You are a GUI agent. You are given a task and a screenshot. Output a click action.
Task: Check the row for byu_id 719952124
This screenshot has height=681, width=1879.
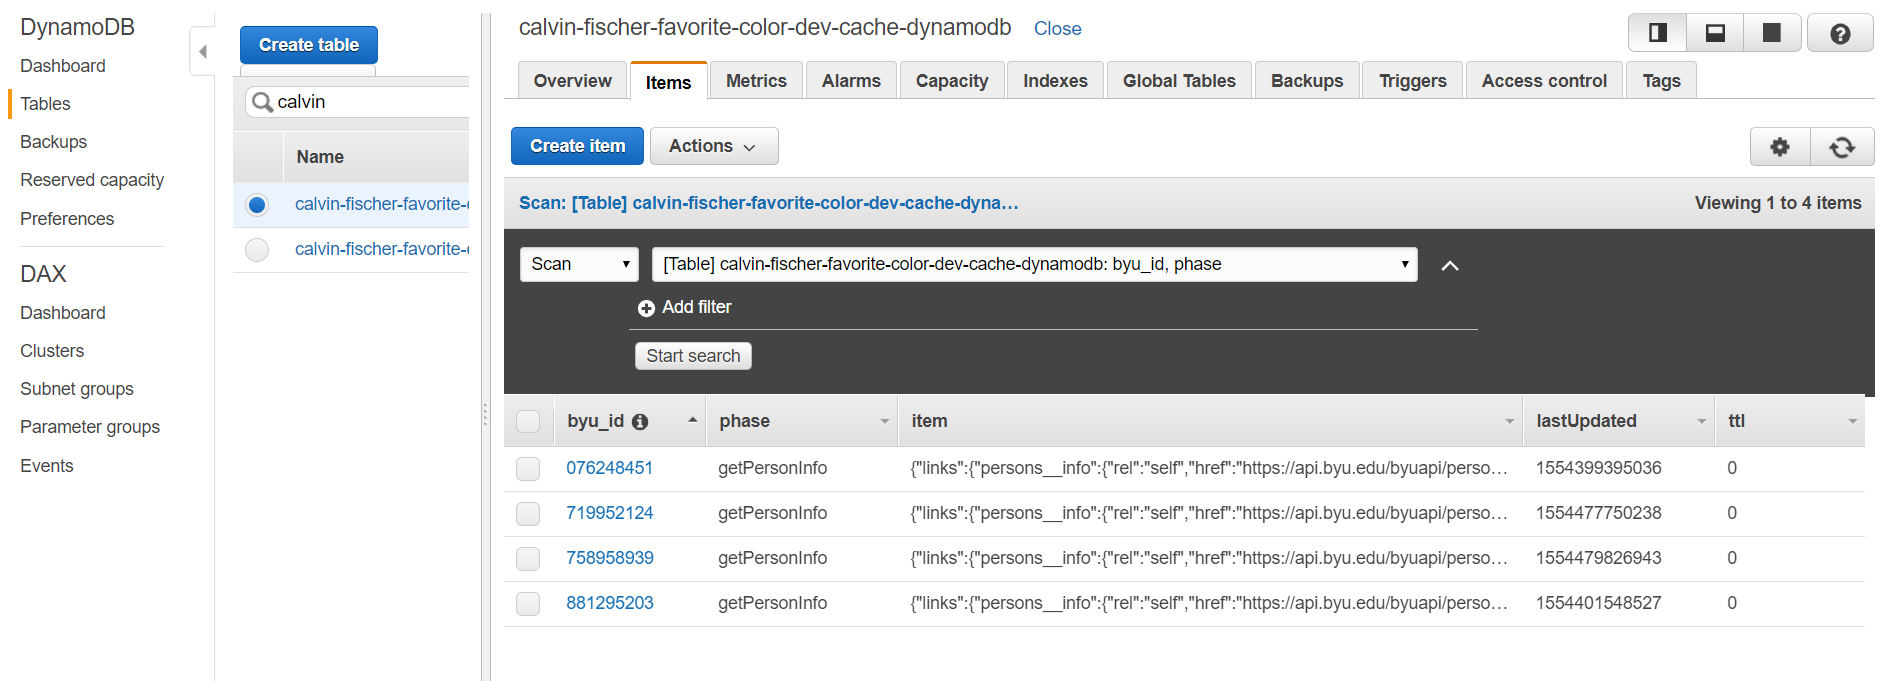(x=528, y=513)
